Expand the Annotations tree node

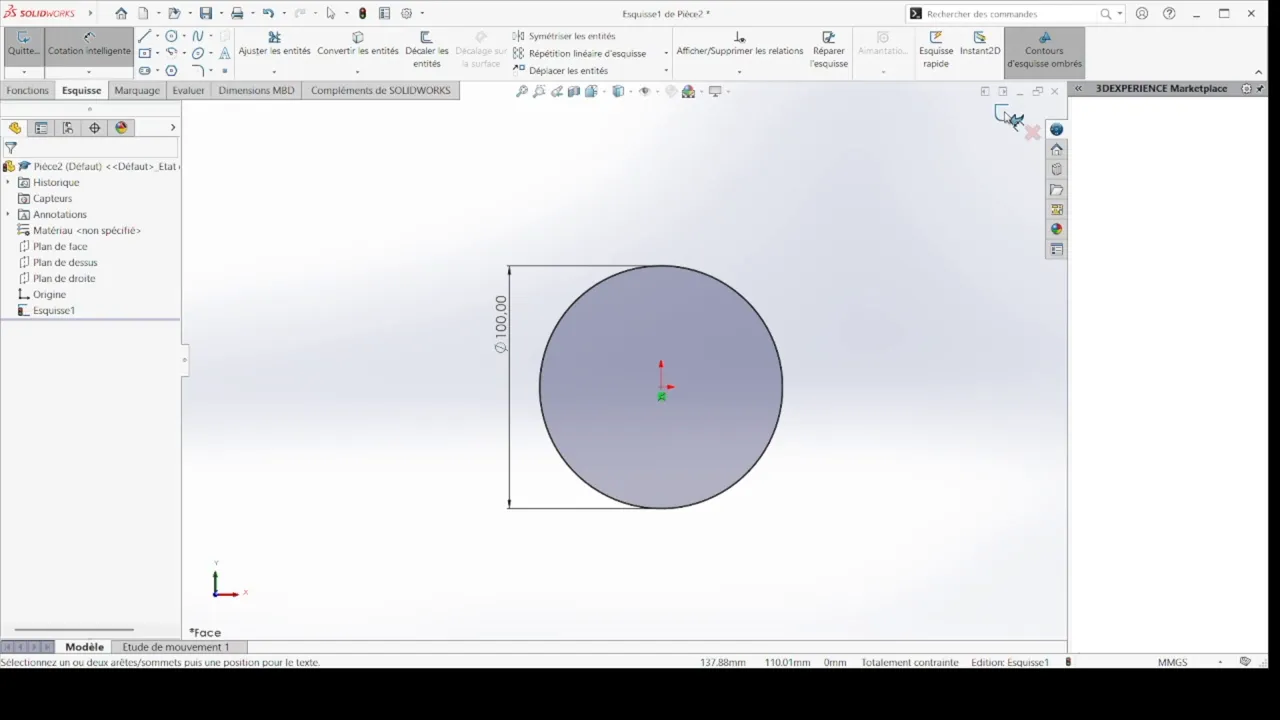[8, 214]
